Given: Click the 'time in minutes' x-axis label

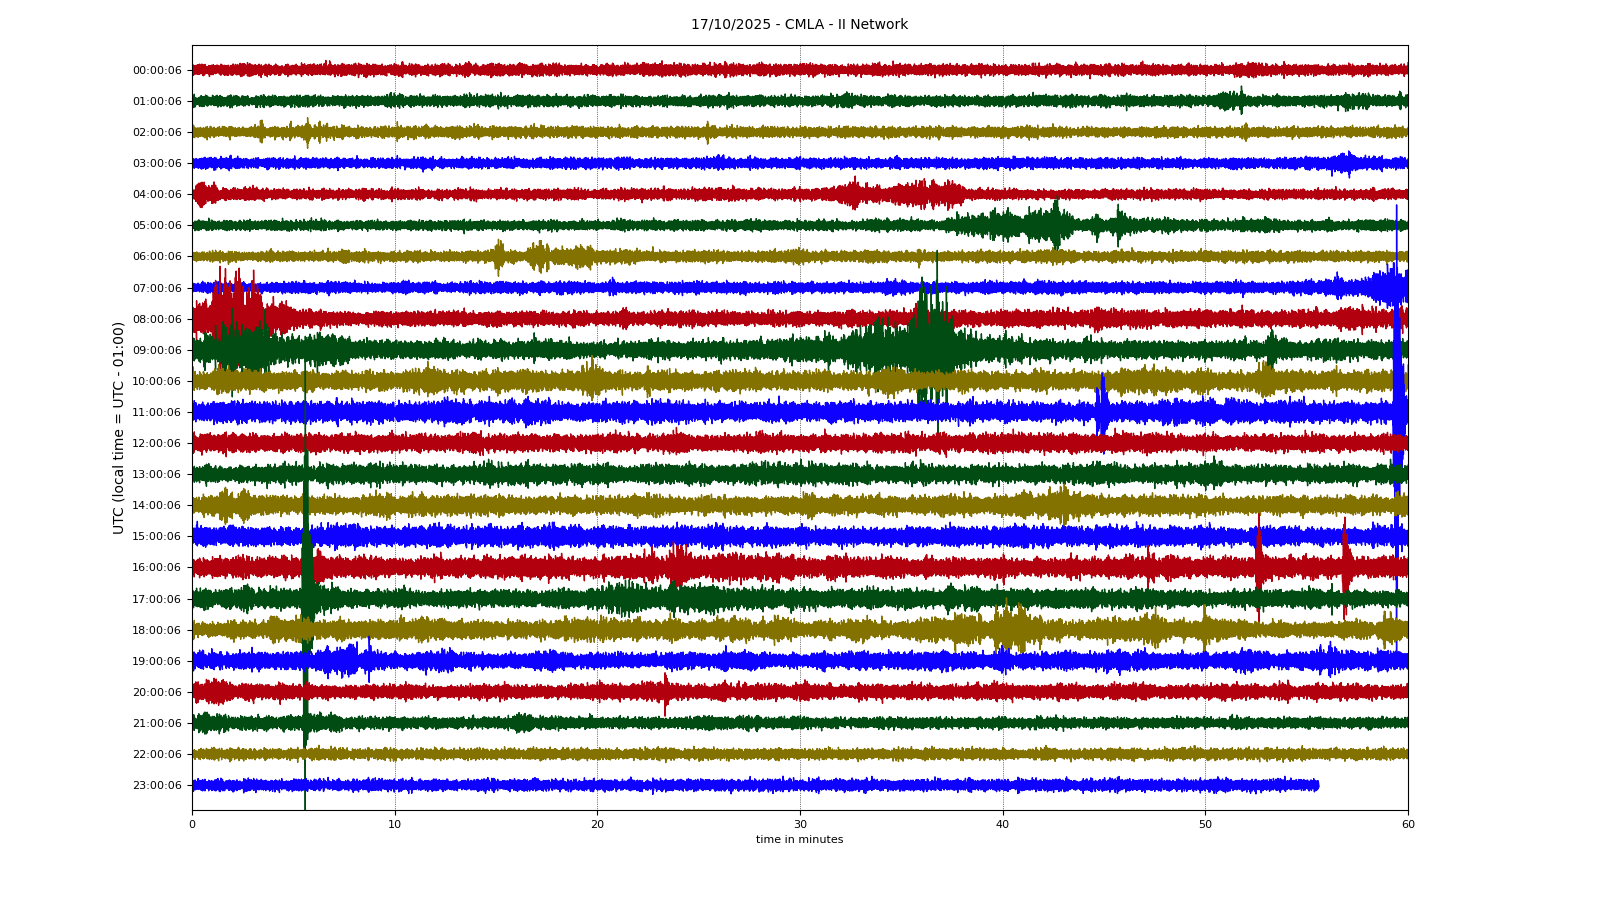Looking at the screenshot, I should point(799,840).
